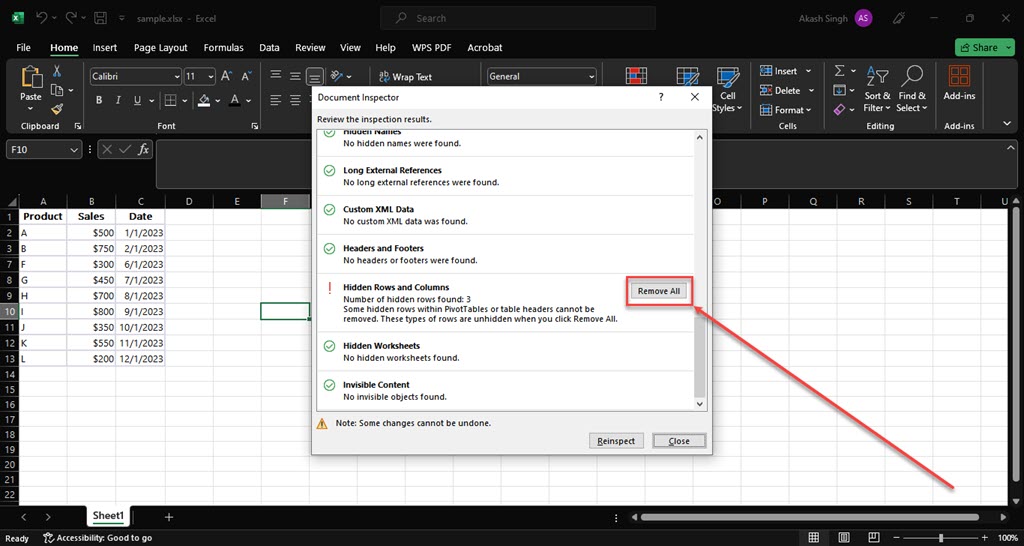The width and height of the screenshot is (1024, 546).
Task: Select the column D header
Action: 189,201
